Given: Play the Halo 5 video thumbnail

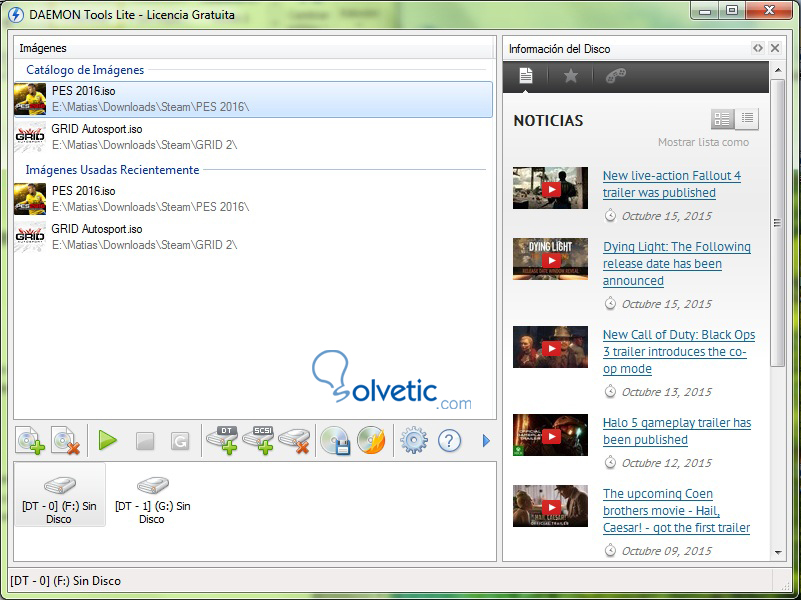Looking at the screenshot, I should coord(551,436).
